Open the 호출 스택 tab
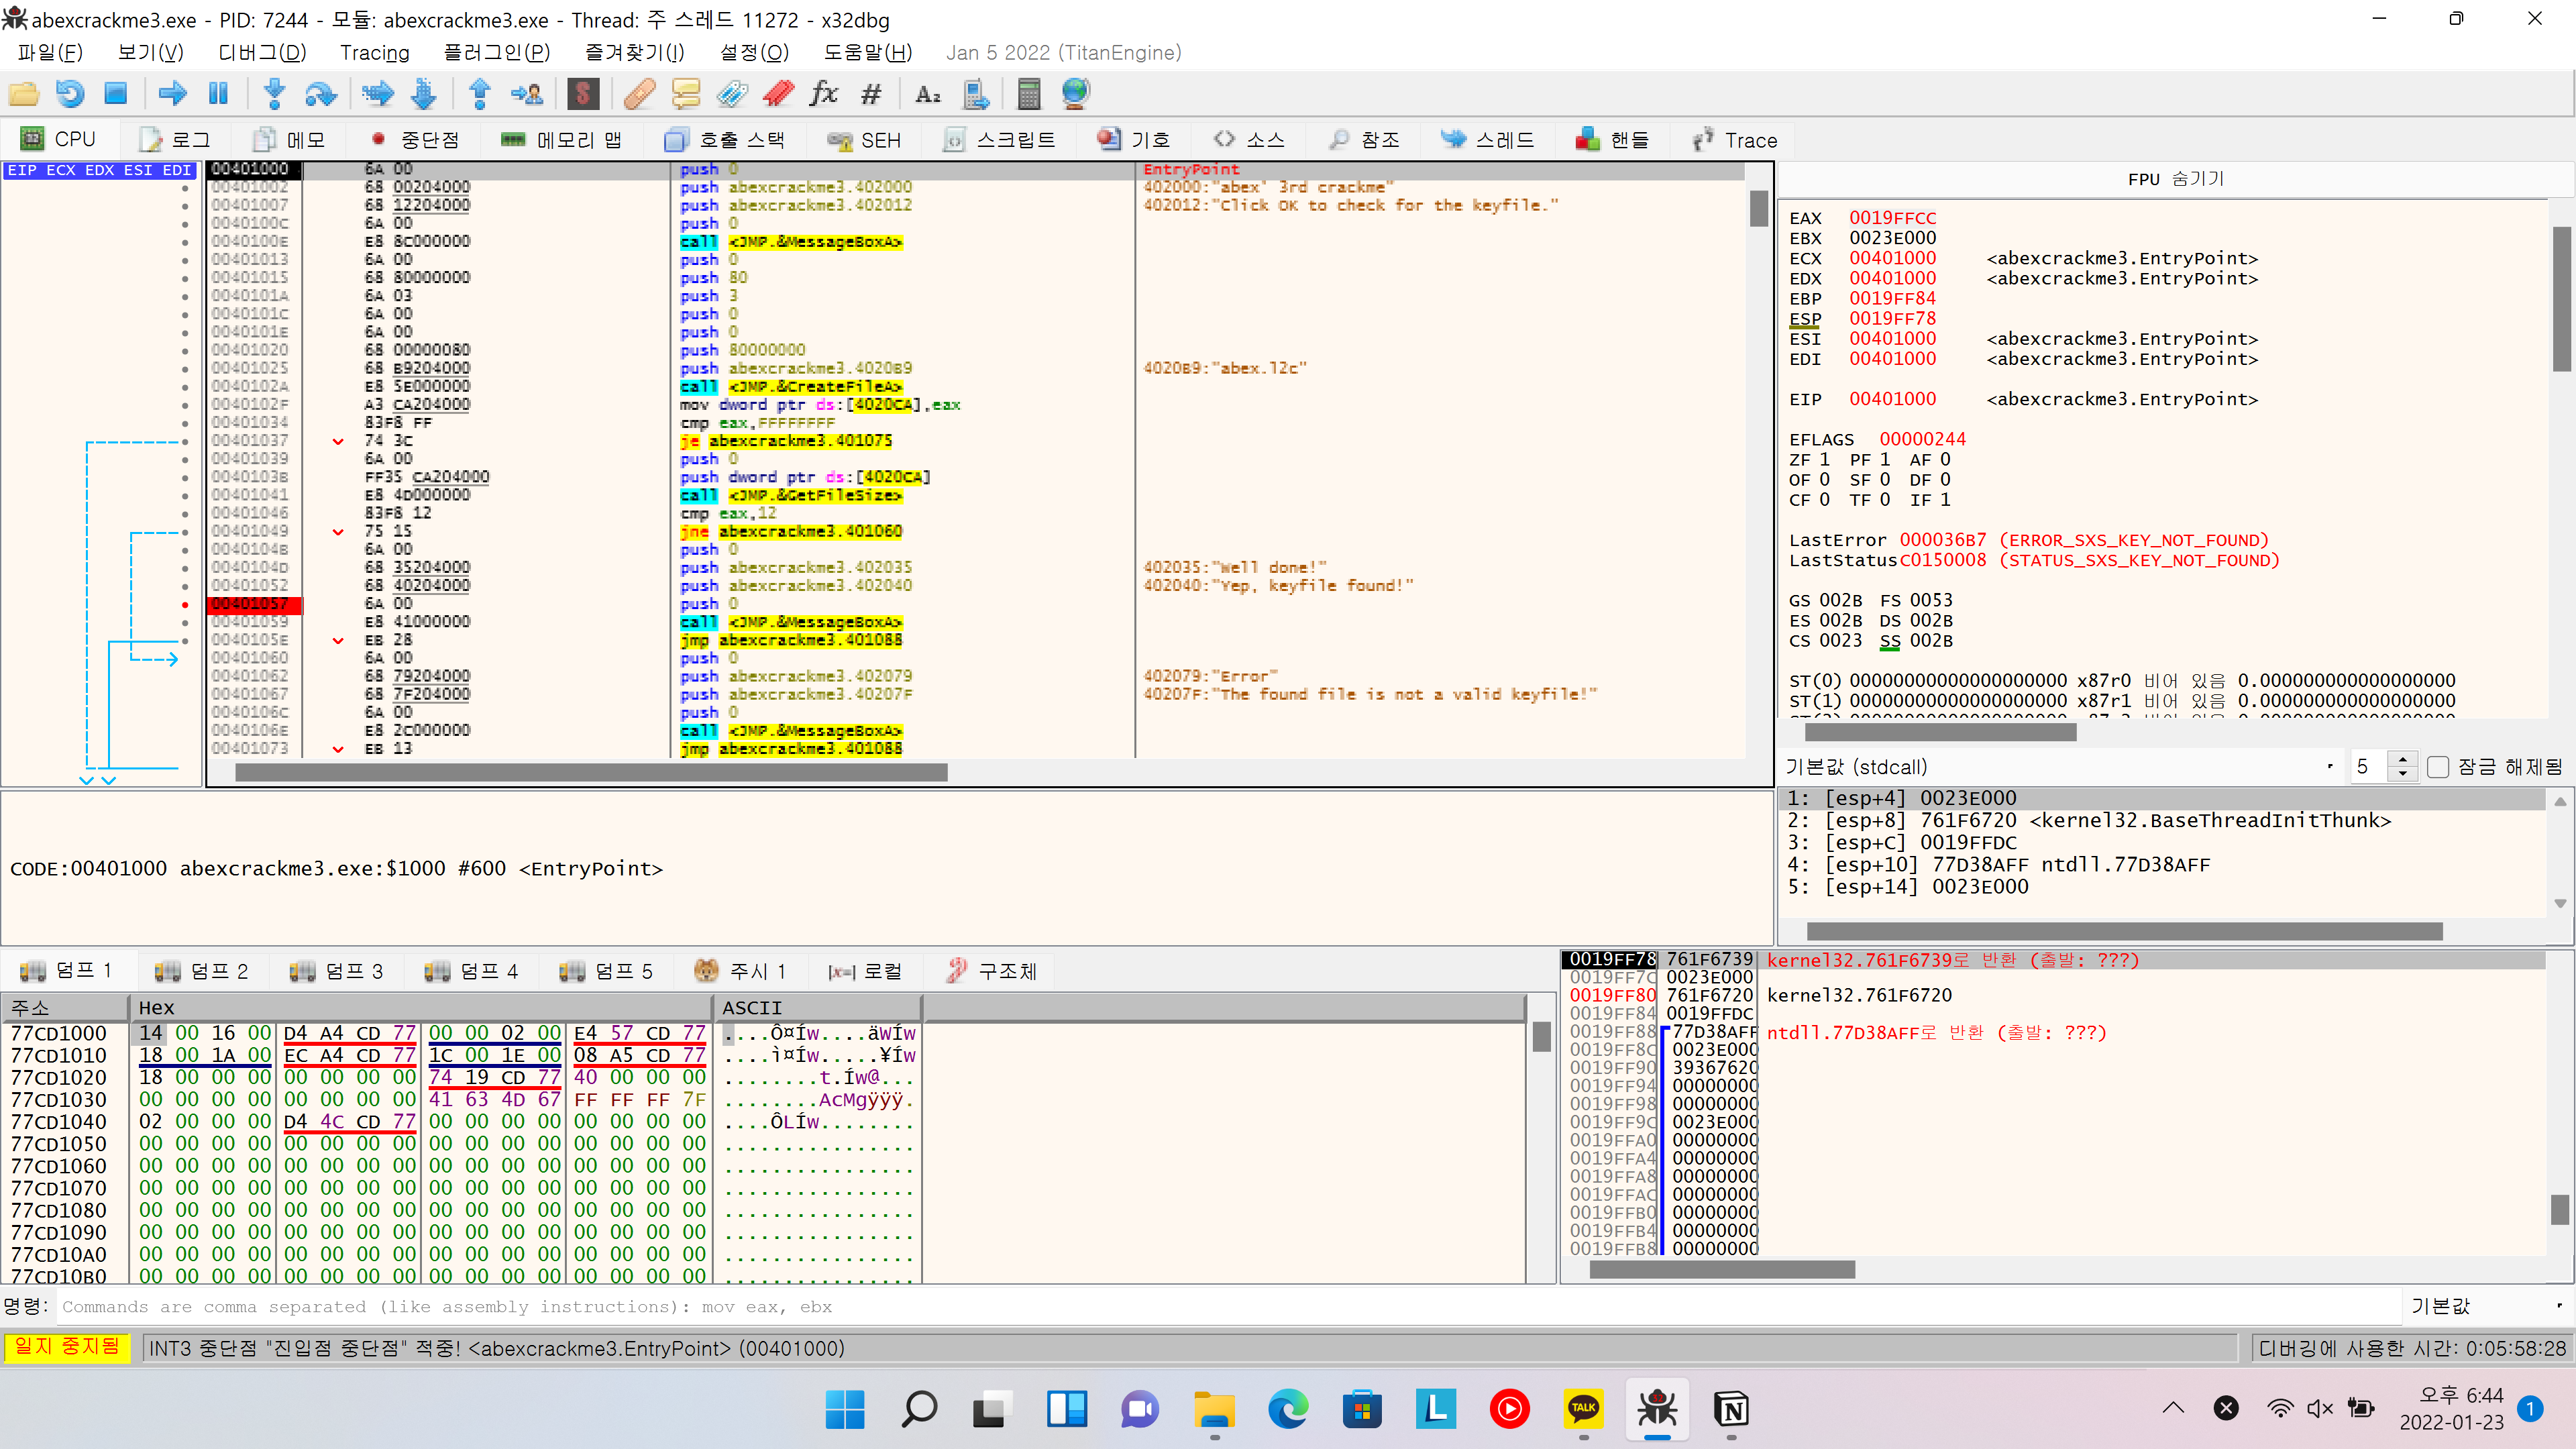Viewport: 2576px width, 1449px height. click(x=725, y=139)
